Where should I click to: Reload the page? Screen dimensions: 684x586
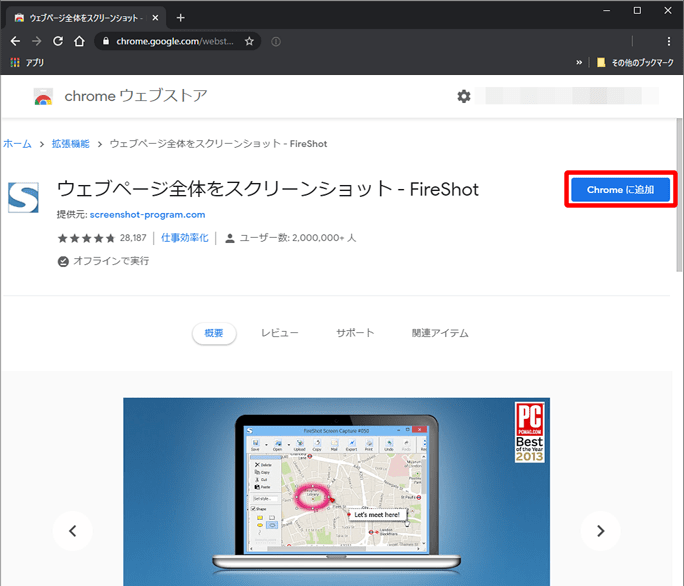tap(58, 41)
